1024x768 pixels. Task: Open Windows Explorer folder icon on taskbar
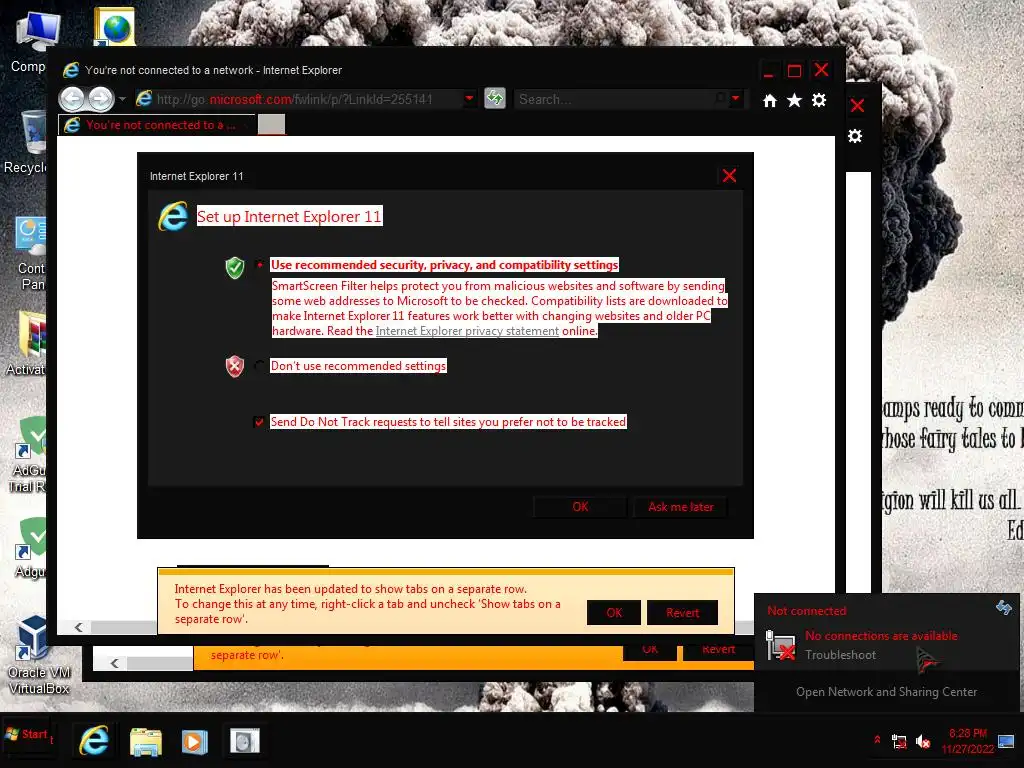[146, 742]
